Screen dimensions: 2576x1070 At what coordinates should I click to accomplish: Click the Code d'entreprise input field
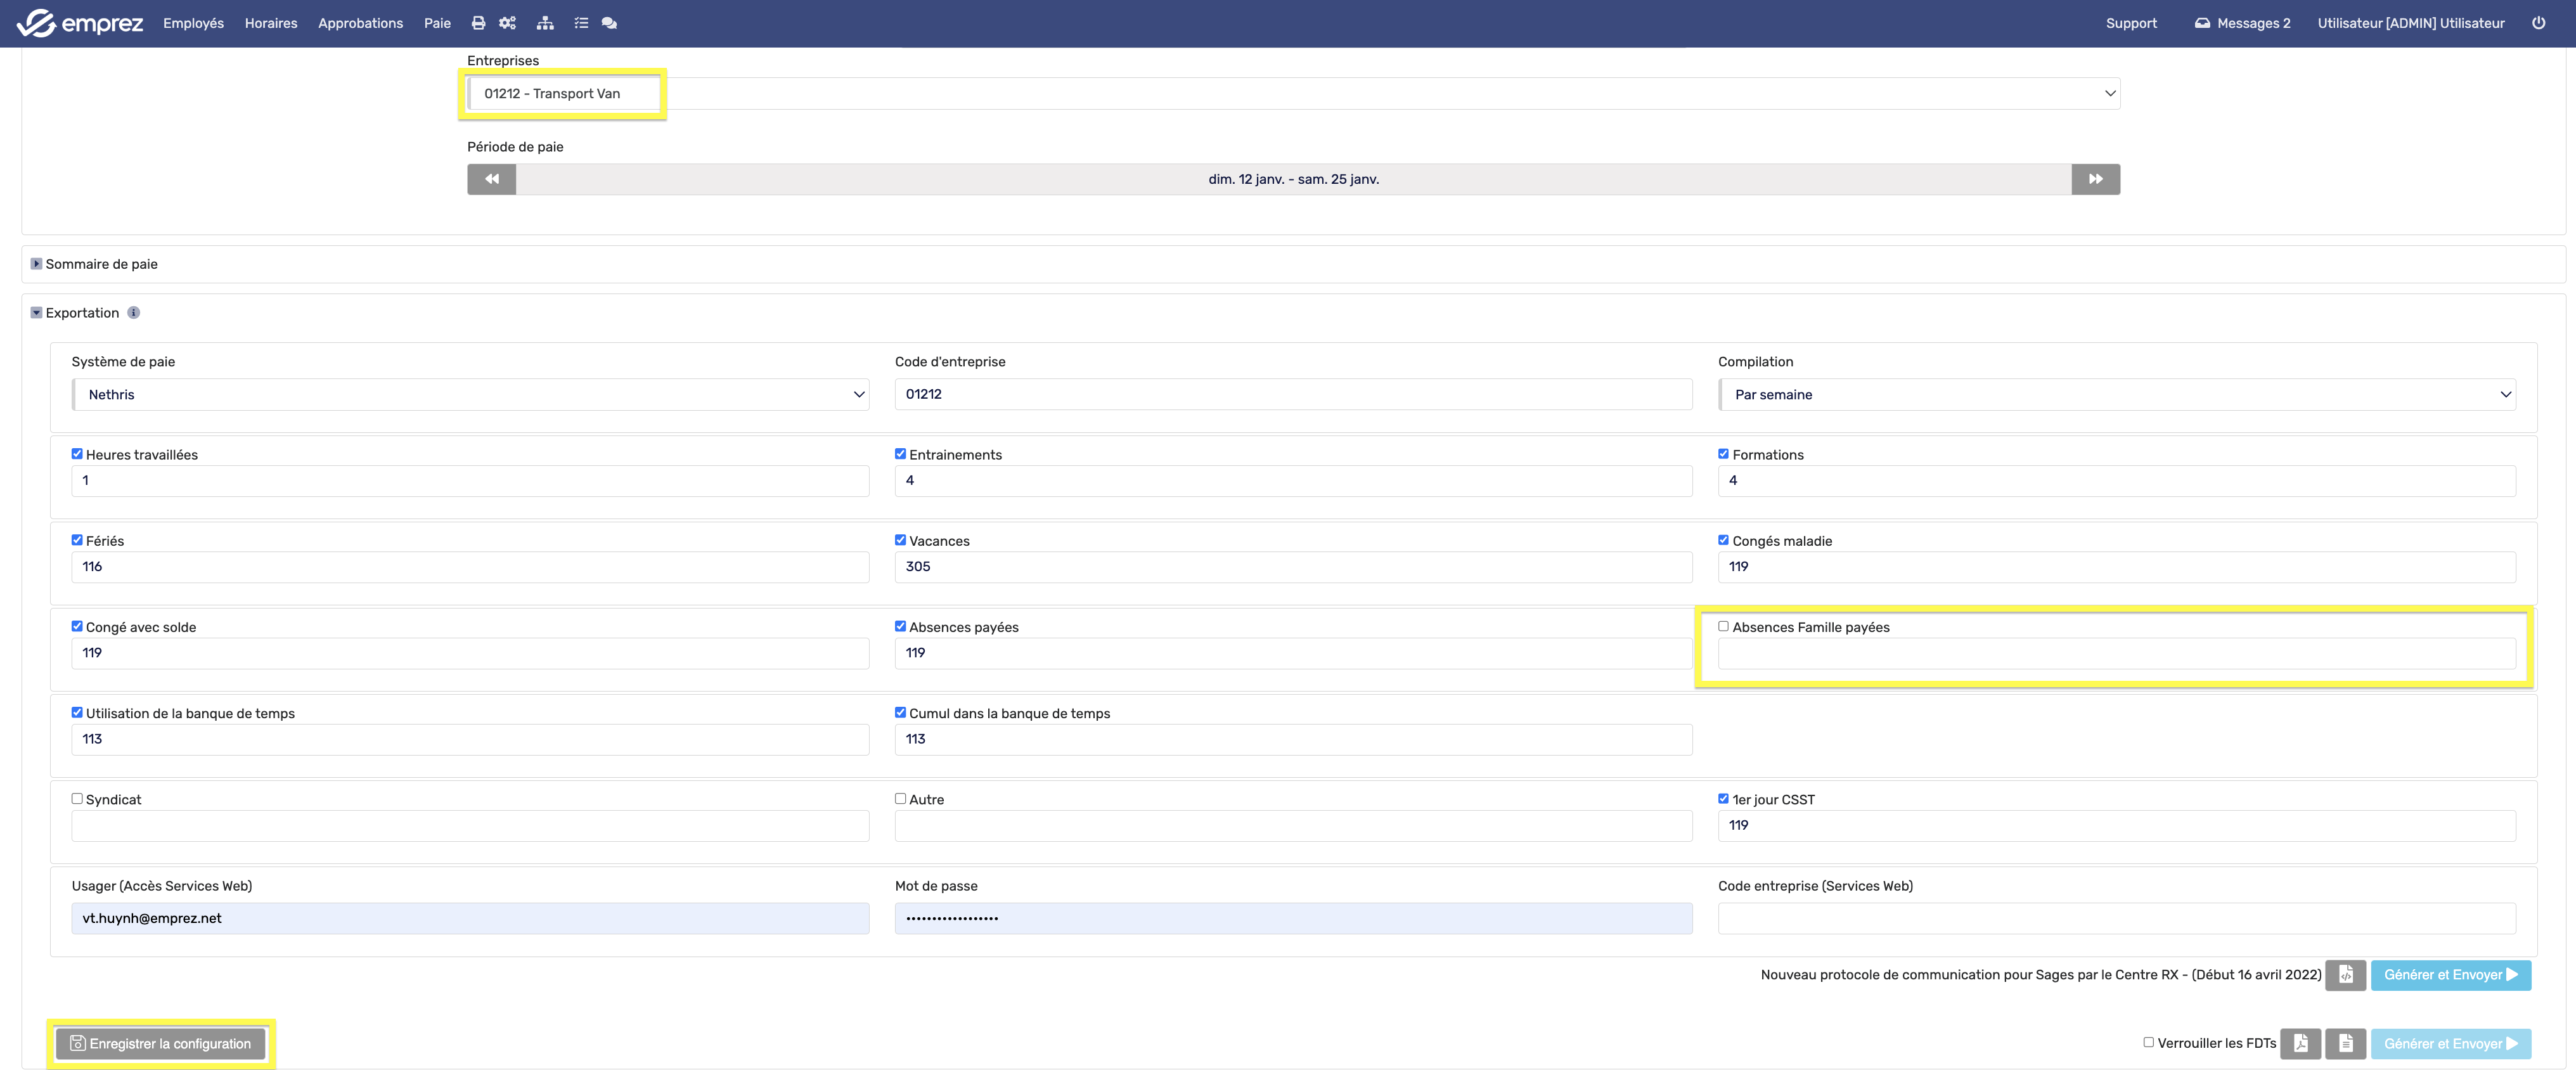pyautogui.click(x=1292, y=394)
